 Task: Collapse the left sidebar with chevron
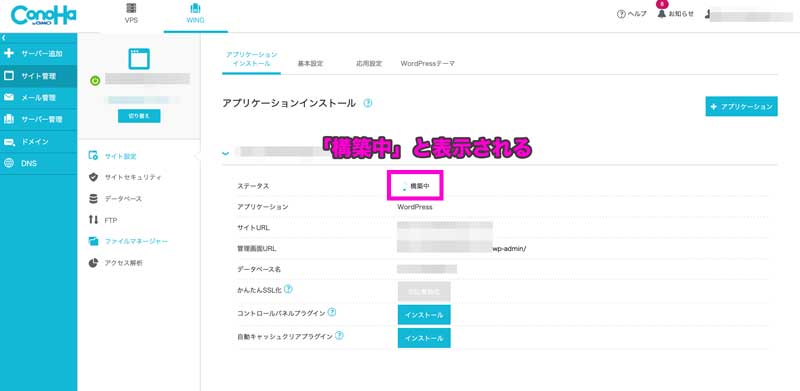(x=4, y=38)
